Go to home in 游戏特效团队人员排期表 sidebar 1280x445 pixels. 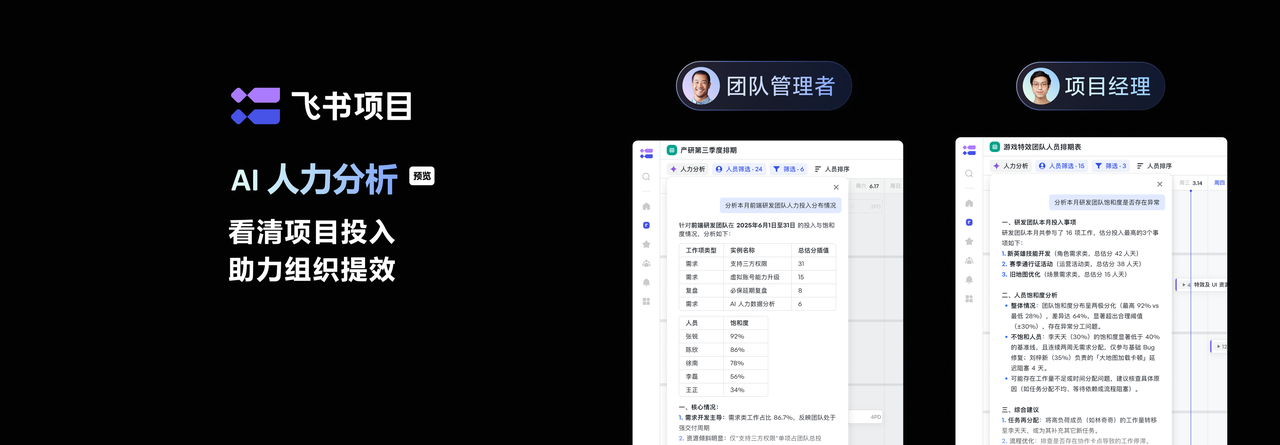(x=969, y=203)
